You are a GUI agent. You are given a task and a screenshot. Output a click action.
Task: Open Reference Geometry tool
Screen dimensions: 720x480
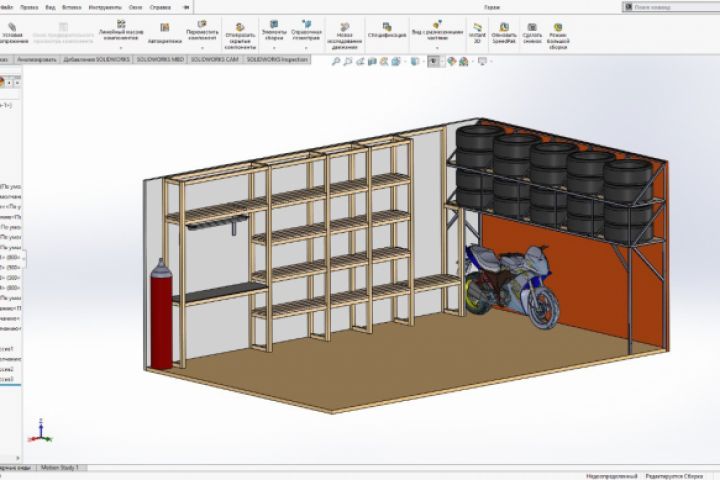(x=306, y=30)
